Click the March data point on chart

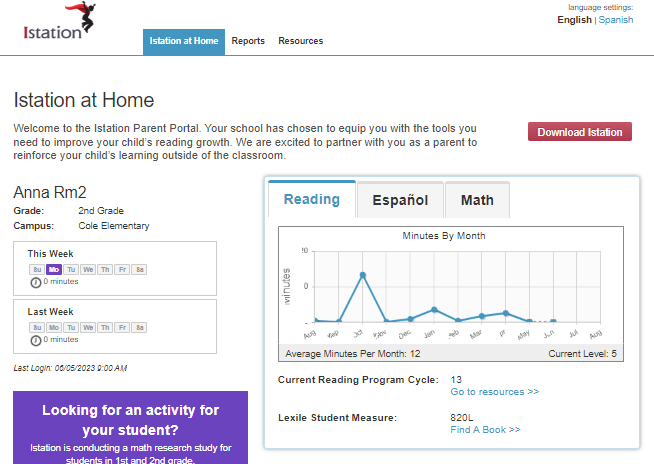[482, 316]
